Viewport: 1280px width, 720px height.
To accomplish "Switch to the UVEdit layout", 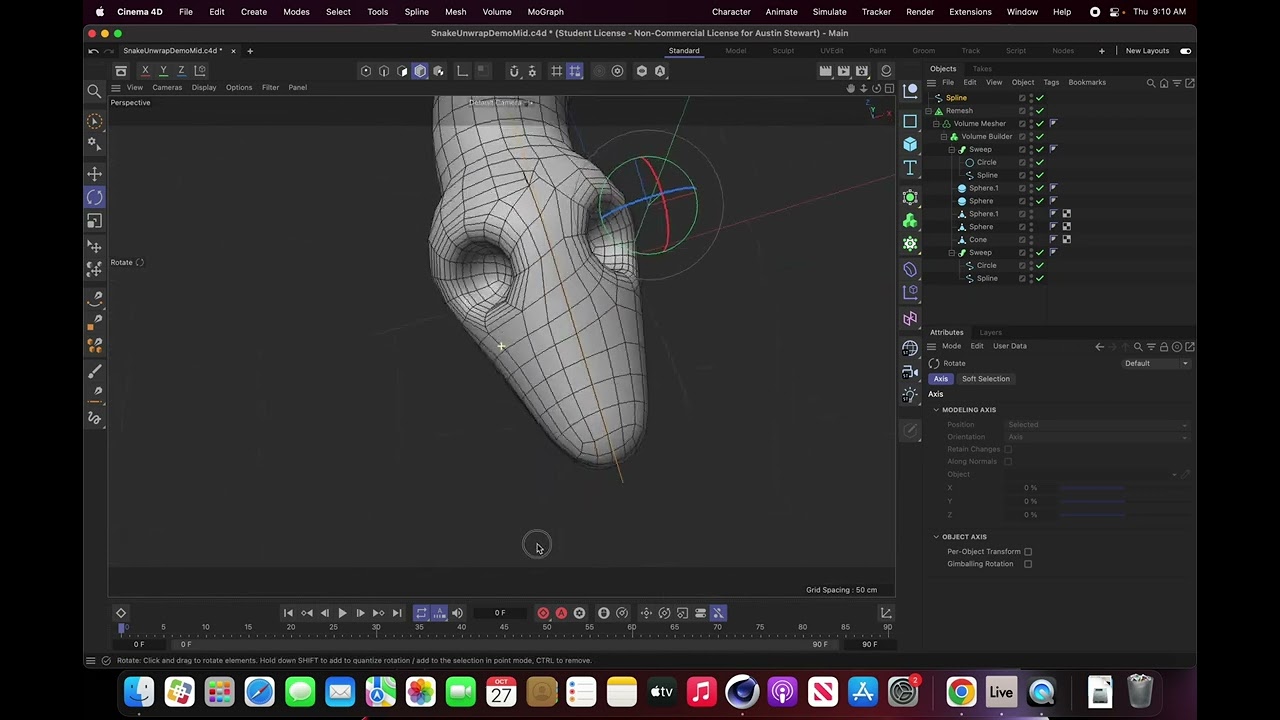I will tap(832, 51).
